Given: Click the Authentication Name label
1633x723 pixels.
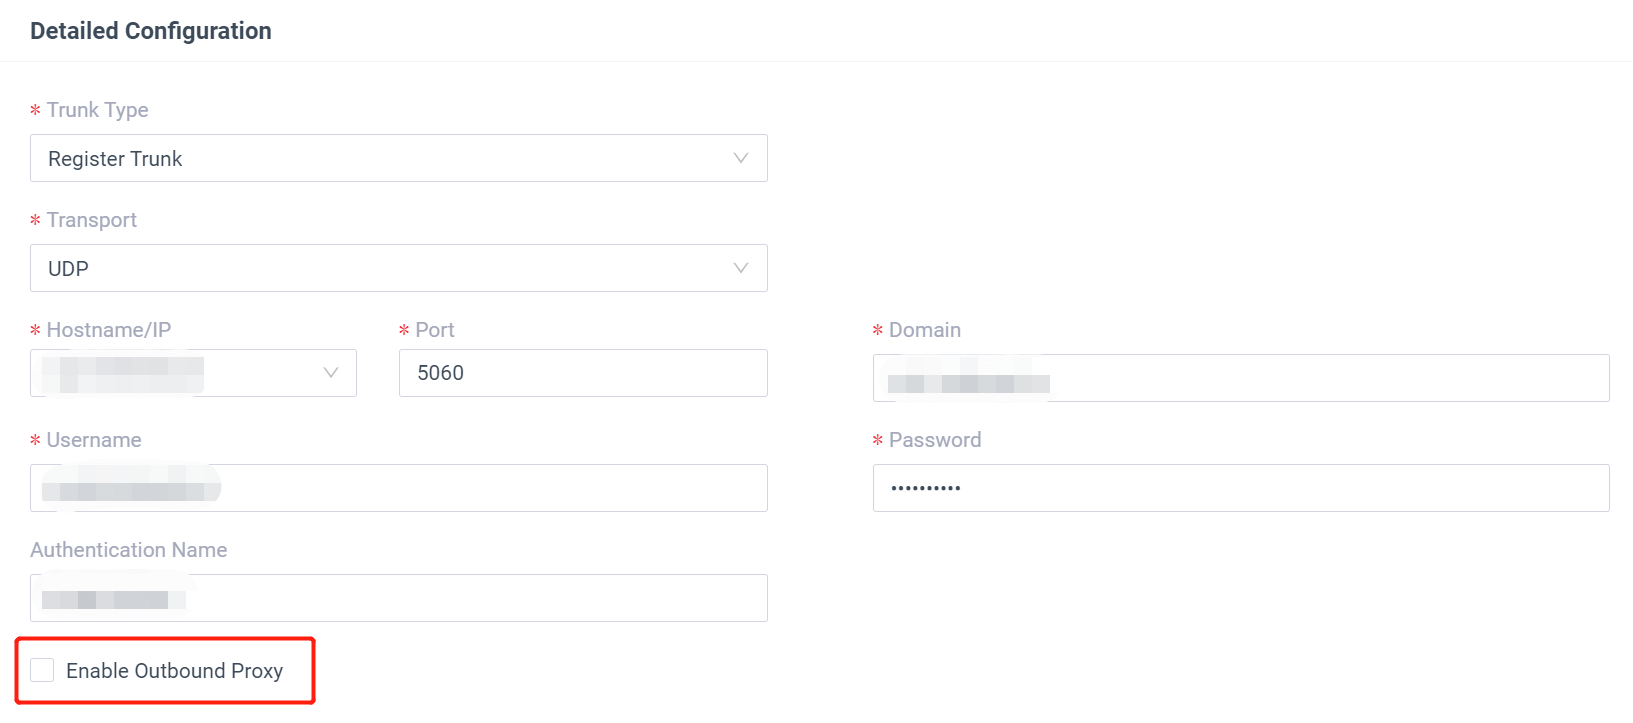Looking at the screenshot, I should pos(129,550).
